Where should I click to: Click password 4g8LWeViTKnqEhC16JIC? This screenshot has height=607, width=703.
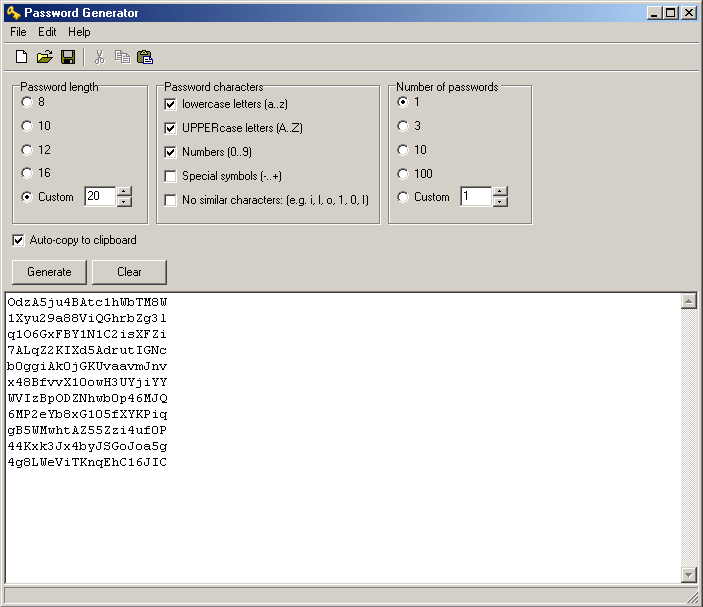point(87,462)
